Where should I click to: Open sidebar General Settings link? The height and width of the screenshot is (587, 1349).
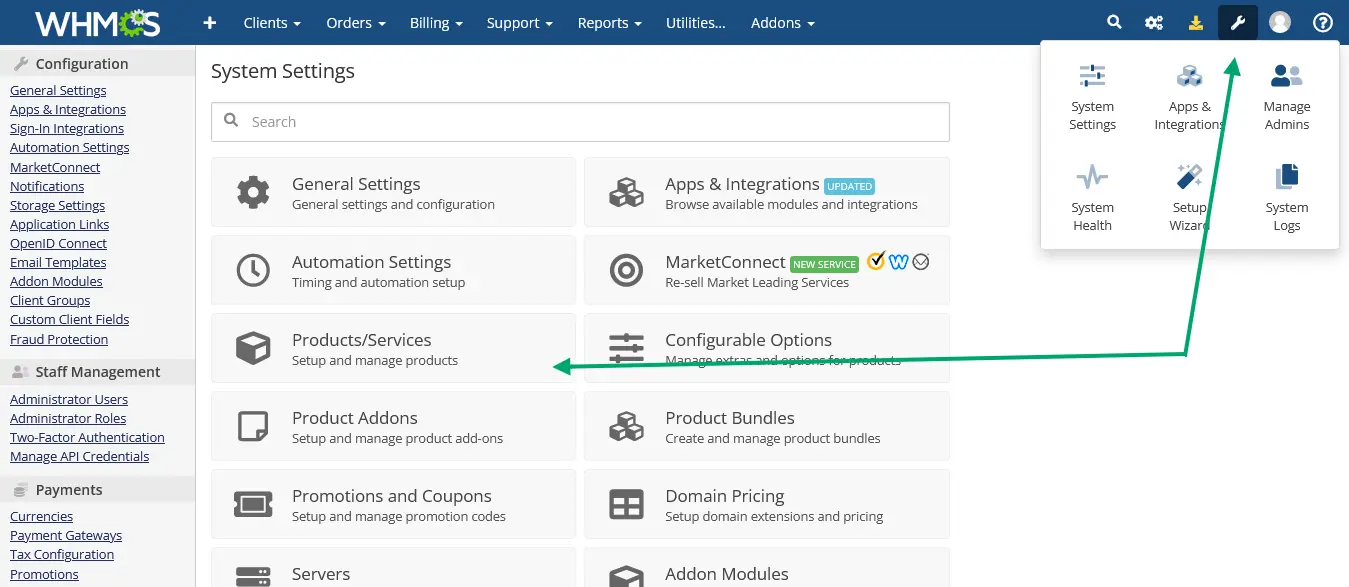point(58,91)
